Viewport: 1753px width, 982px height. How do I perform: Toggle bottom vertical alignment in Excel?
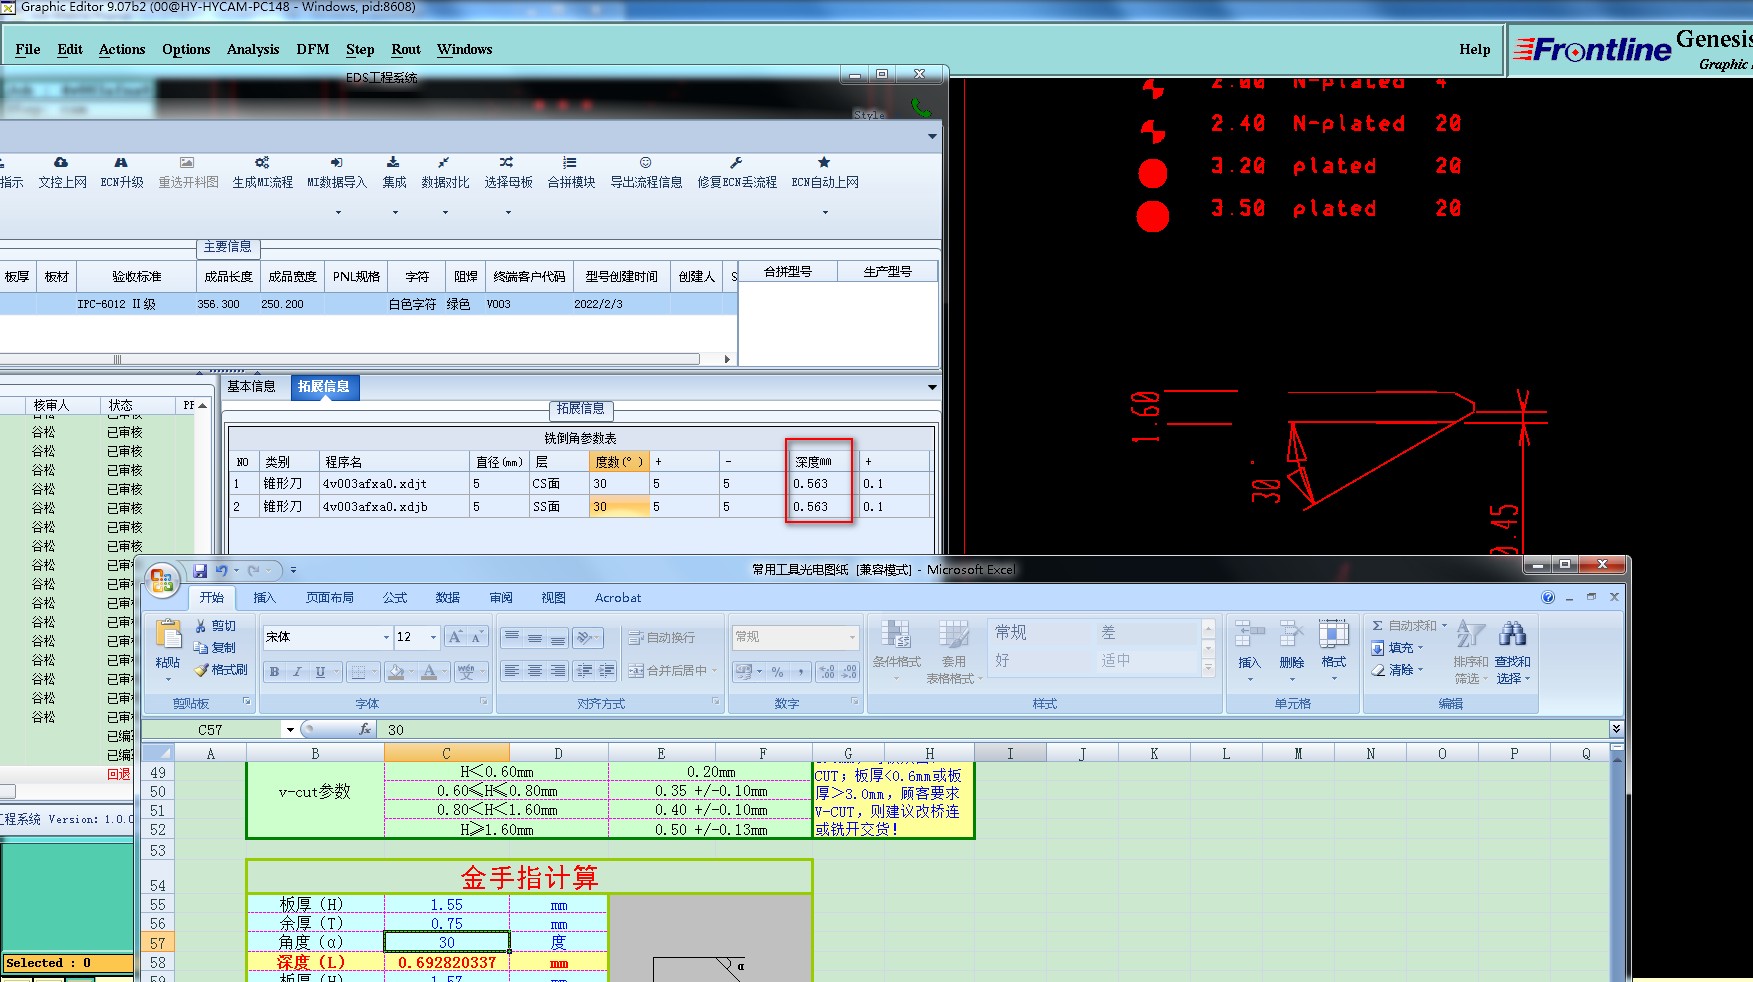pos(558,637)
